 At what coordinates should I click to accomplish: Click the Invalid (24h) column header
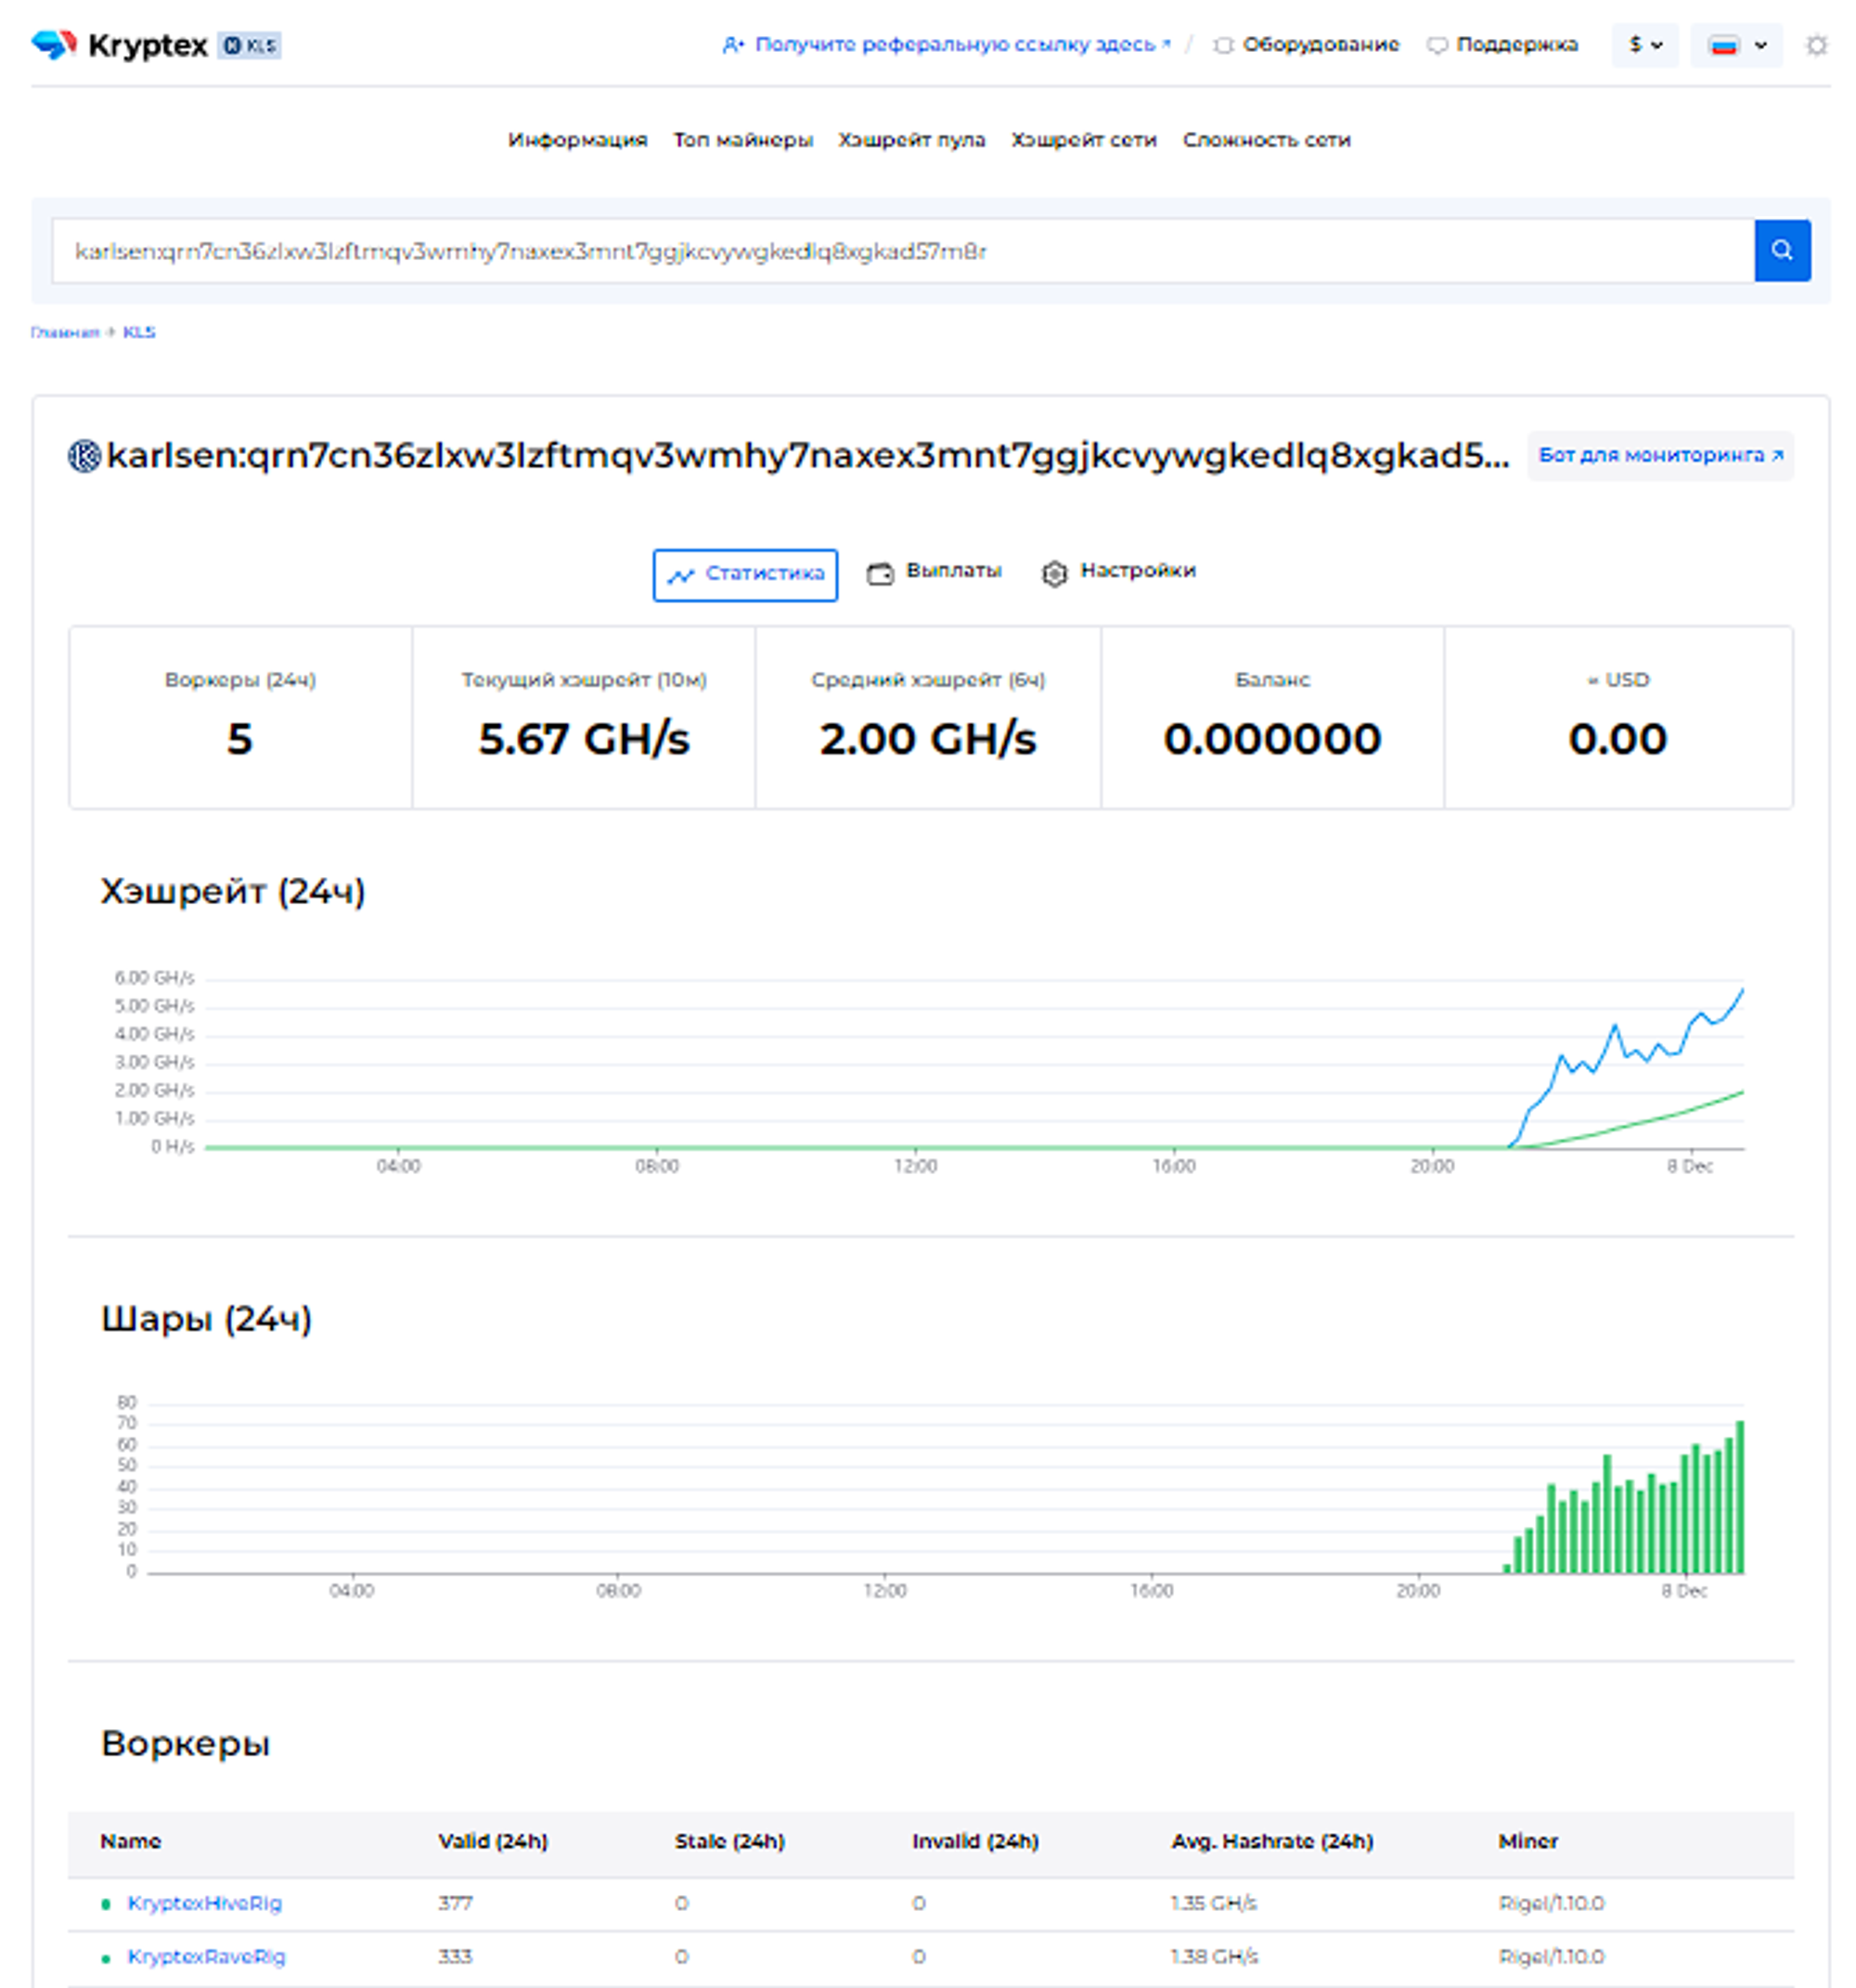(975, 1842)
